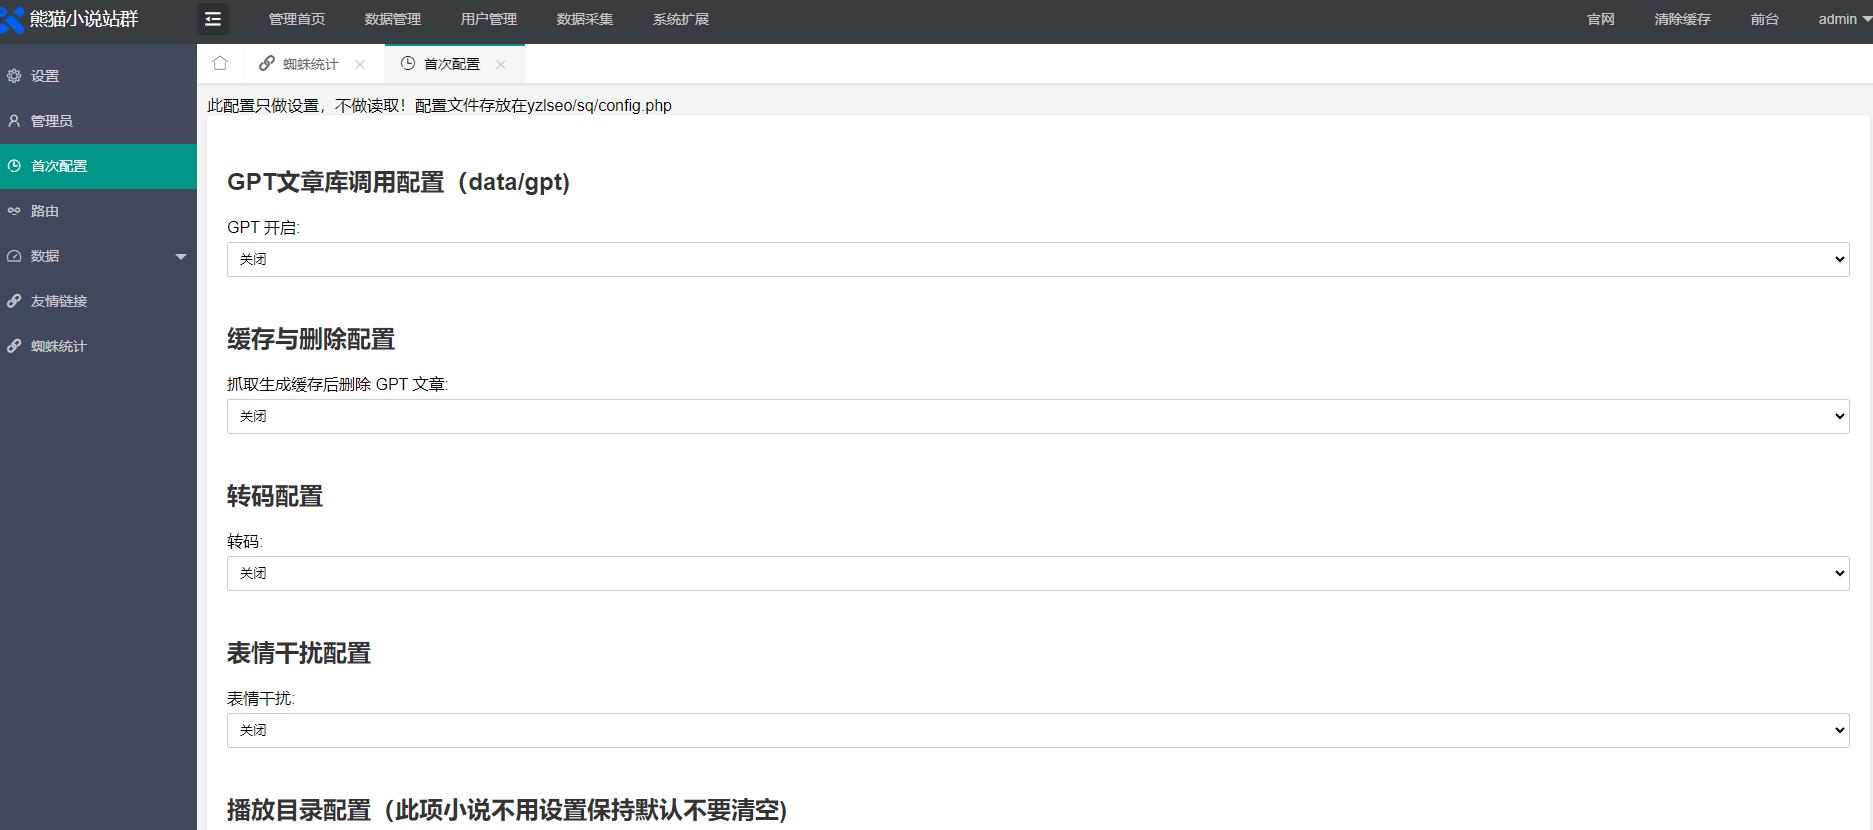Open the 抓取生成缓存后删除 GPT 文章 dropdown

click(1038, 416)
